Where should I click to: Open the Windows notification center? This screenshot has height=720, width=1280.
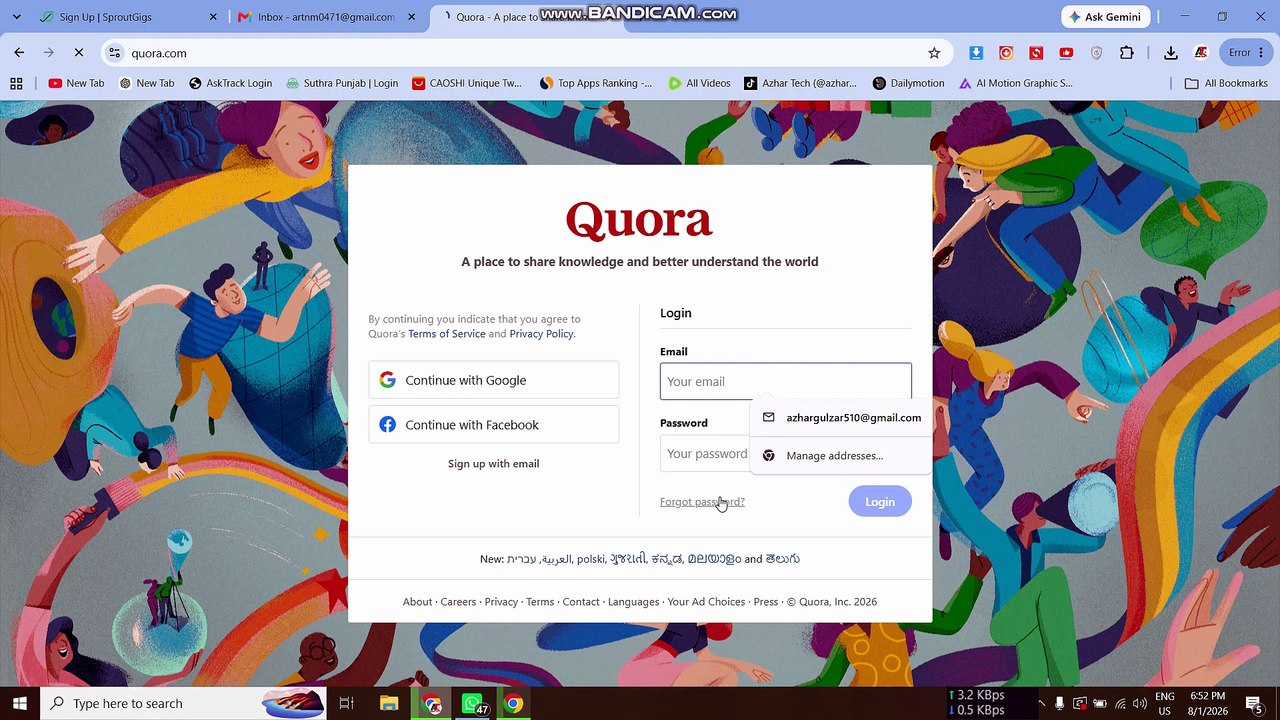pos(1254,703)
